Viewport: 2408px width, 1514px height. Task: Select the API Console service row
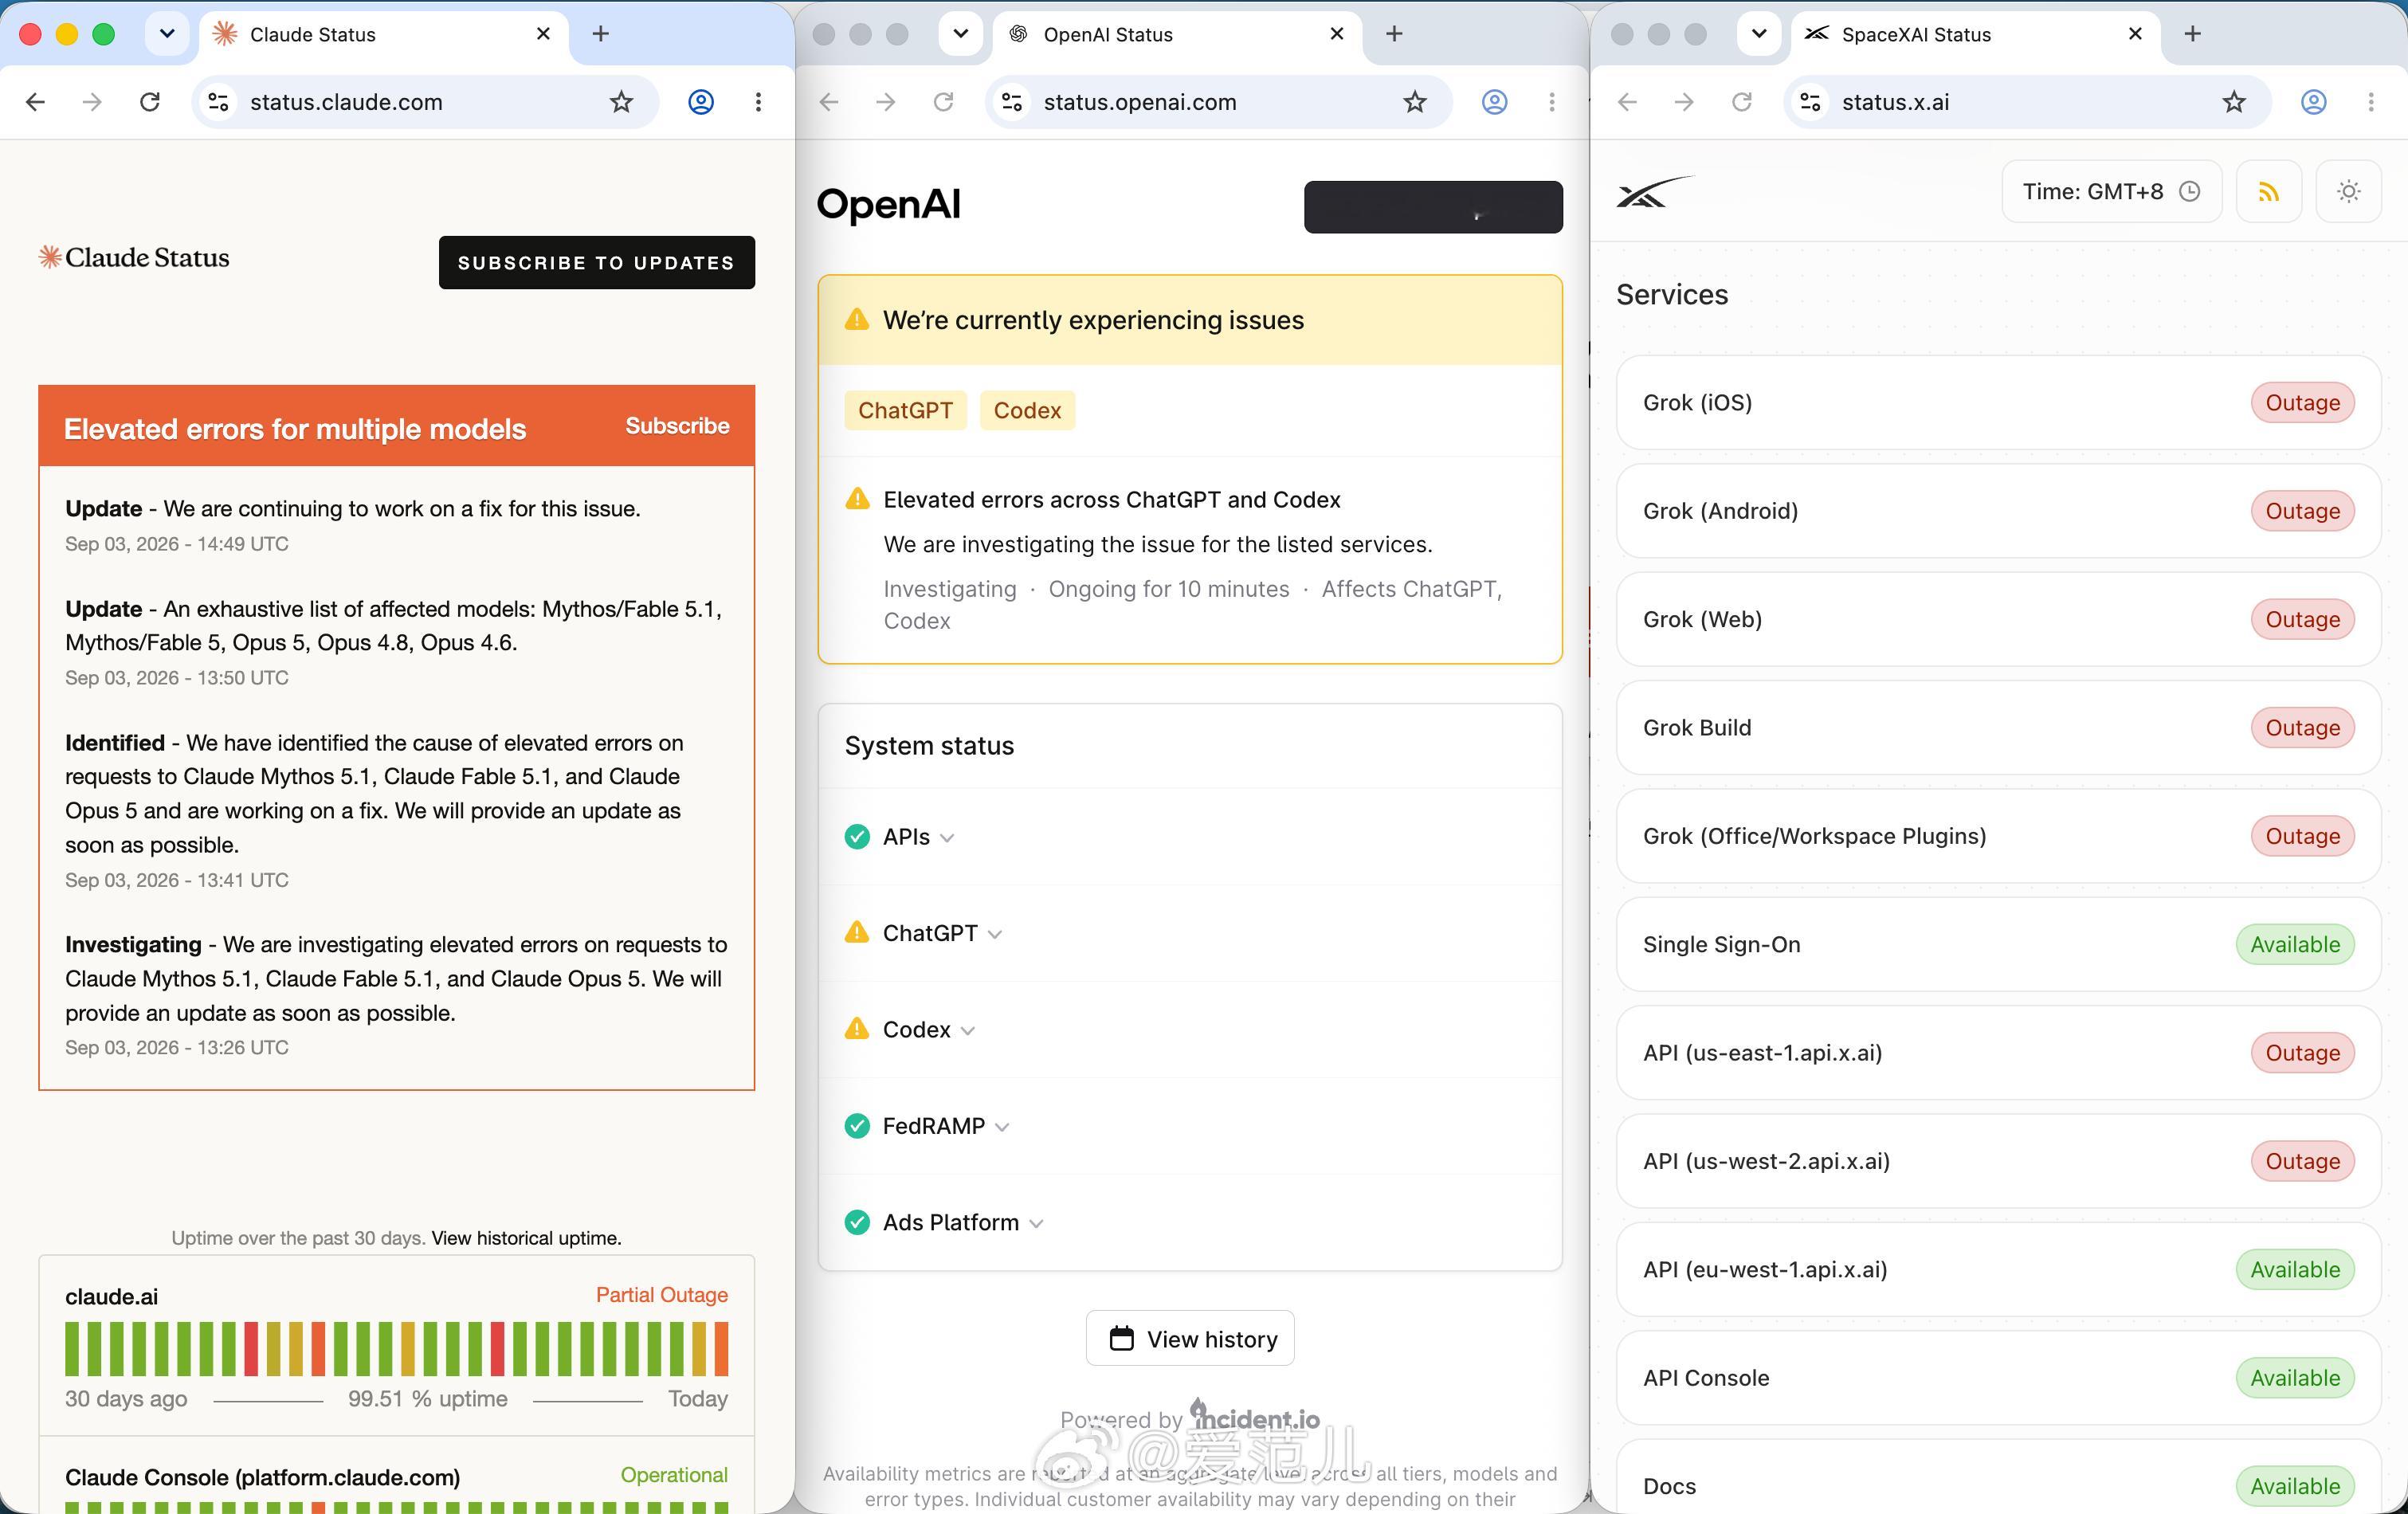[x=1998, y=1378]
